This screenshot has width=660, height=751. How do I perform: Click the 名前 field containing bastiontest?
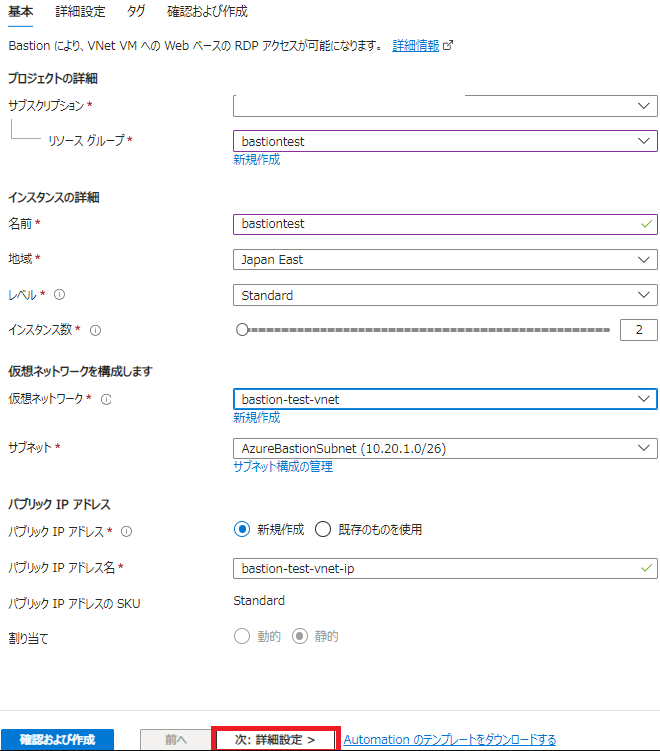(445, 224)
